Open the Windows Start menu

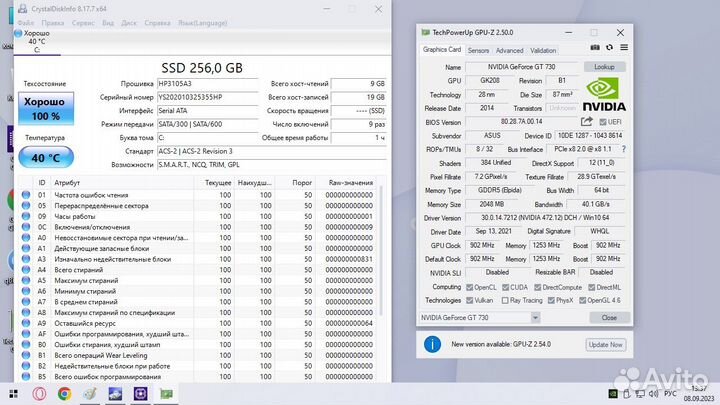(x=13, y=394)
